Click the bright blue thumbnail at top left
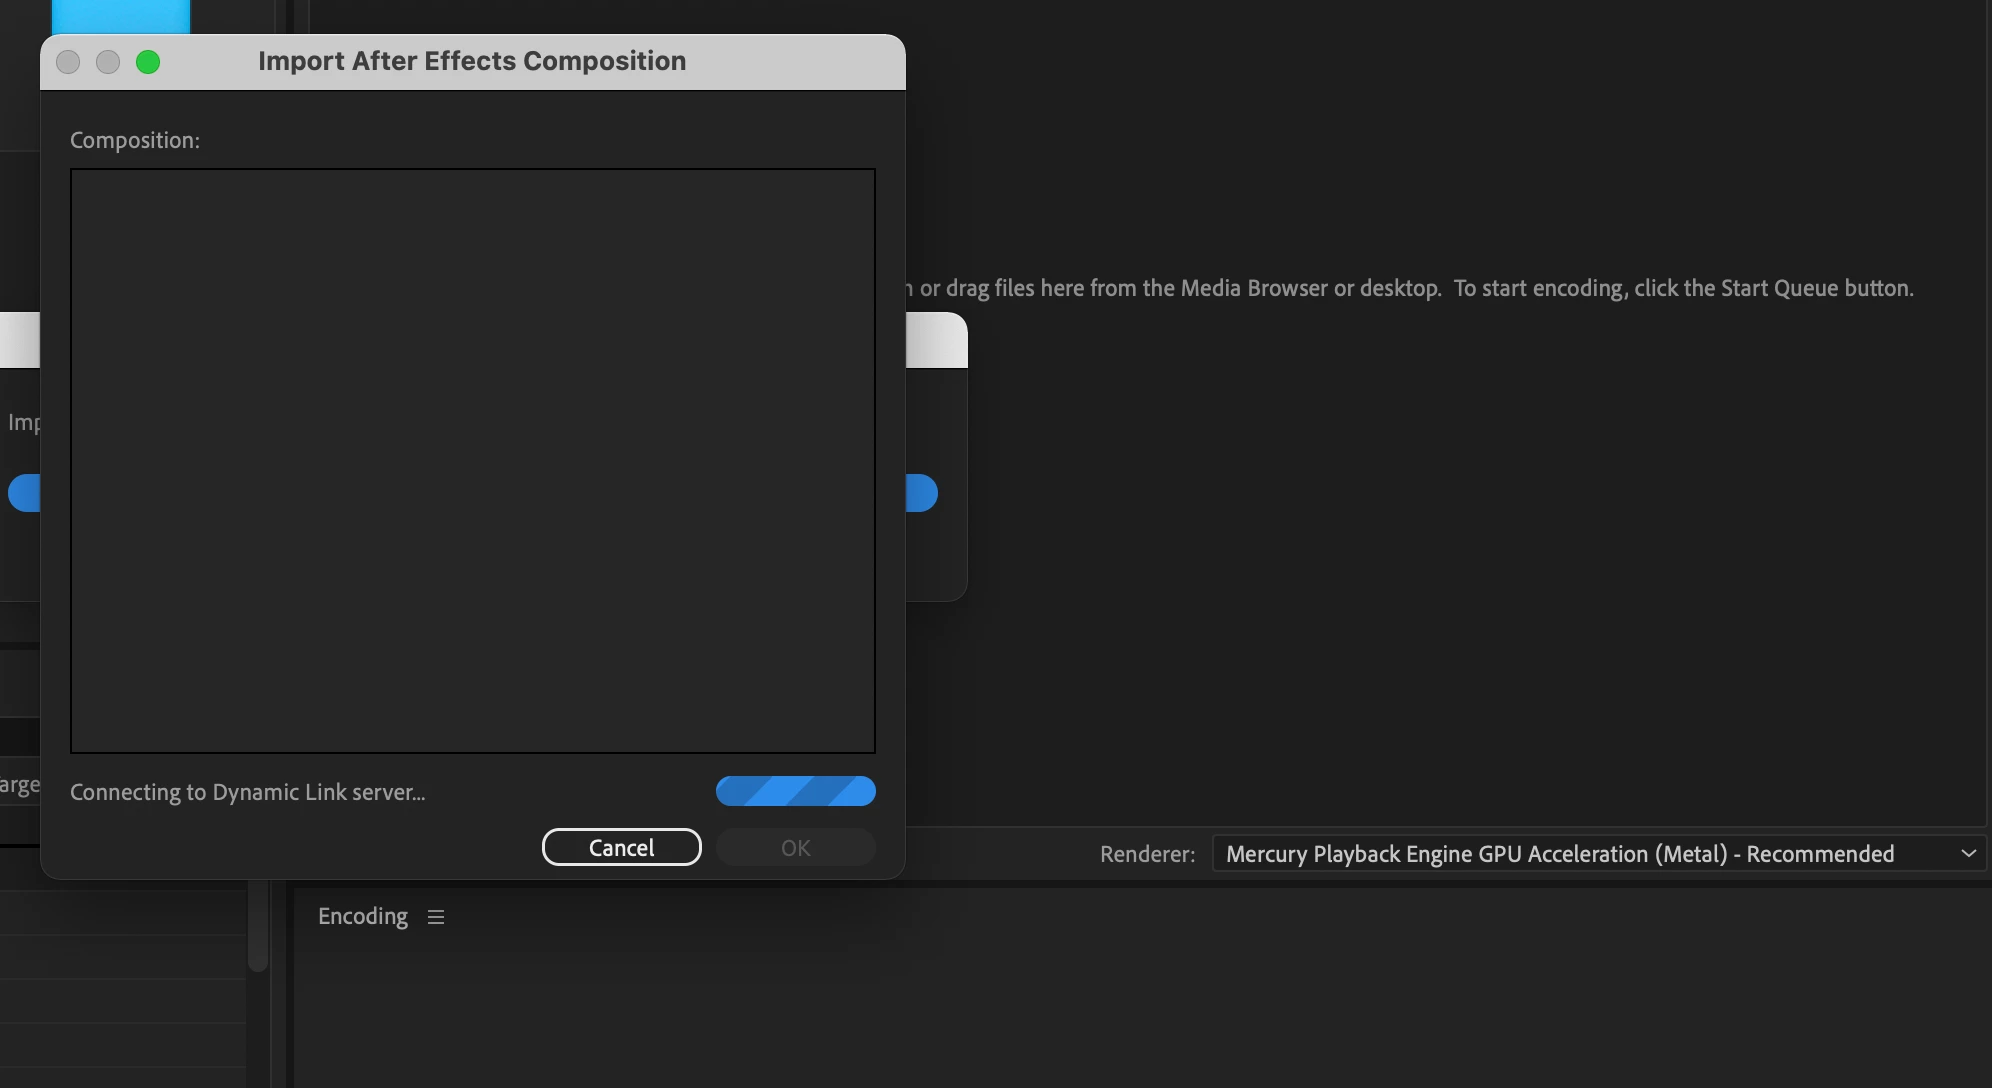1992x1088 pixels. (120, 16)
